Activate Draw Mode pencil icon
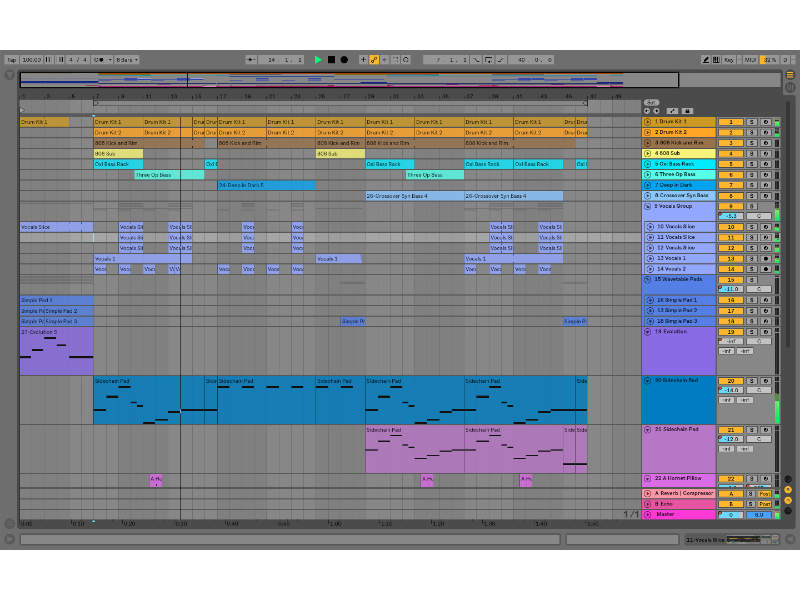800x600 pixels. coord(706,60)
